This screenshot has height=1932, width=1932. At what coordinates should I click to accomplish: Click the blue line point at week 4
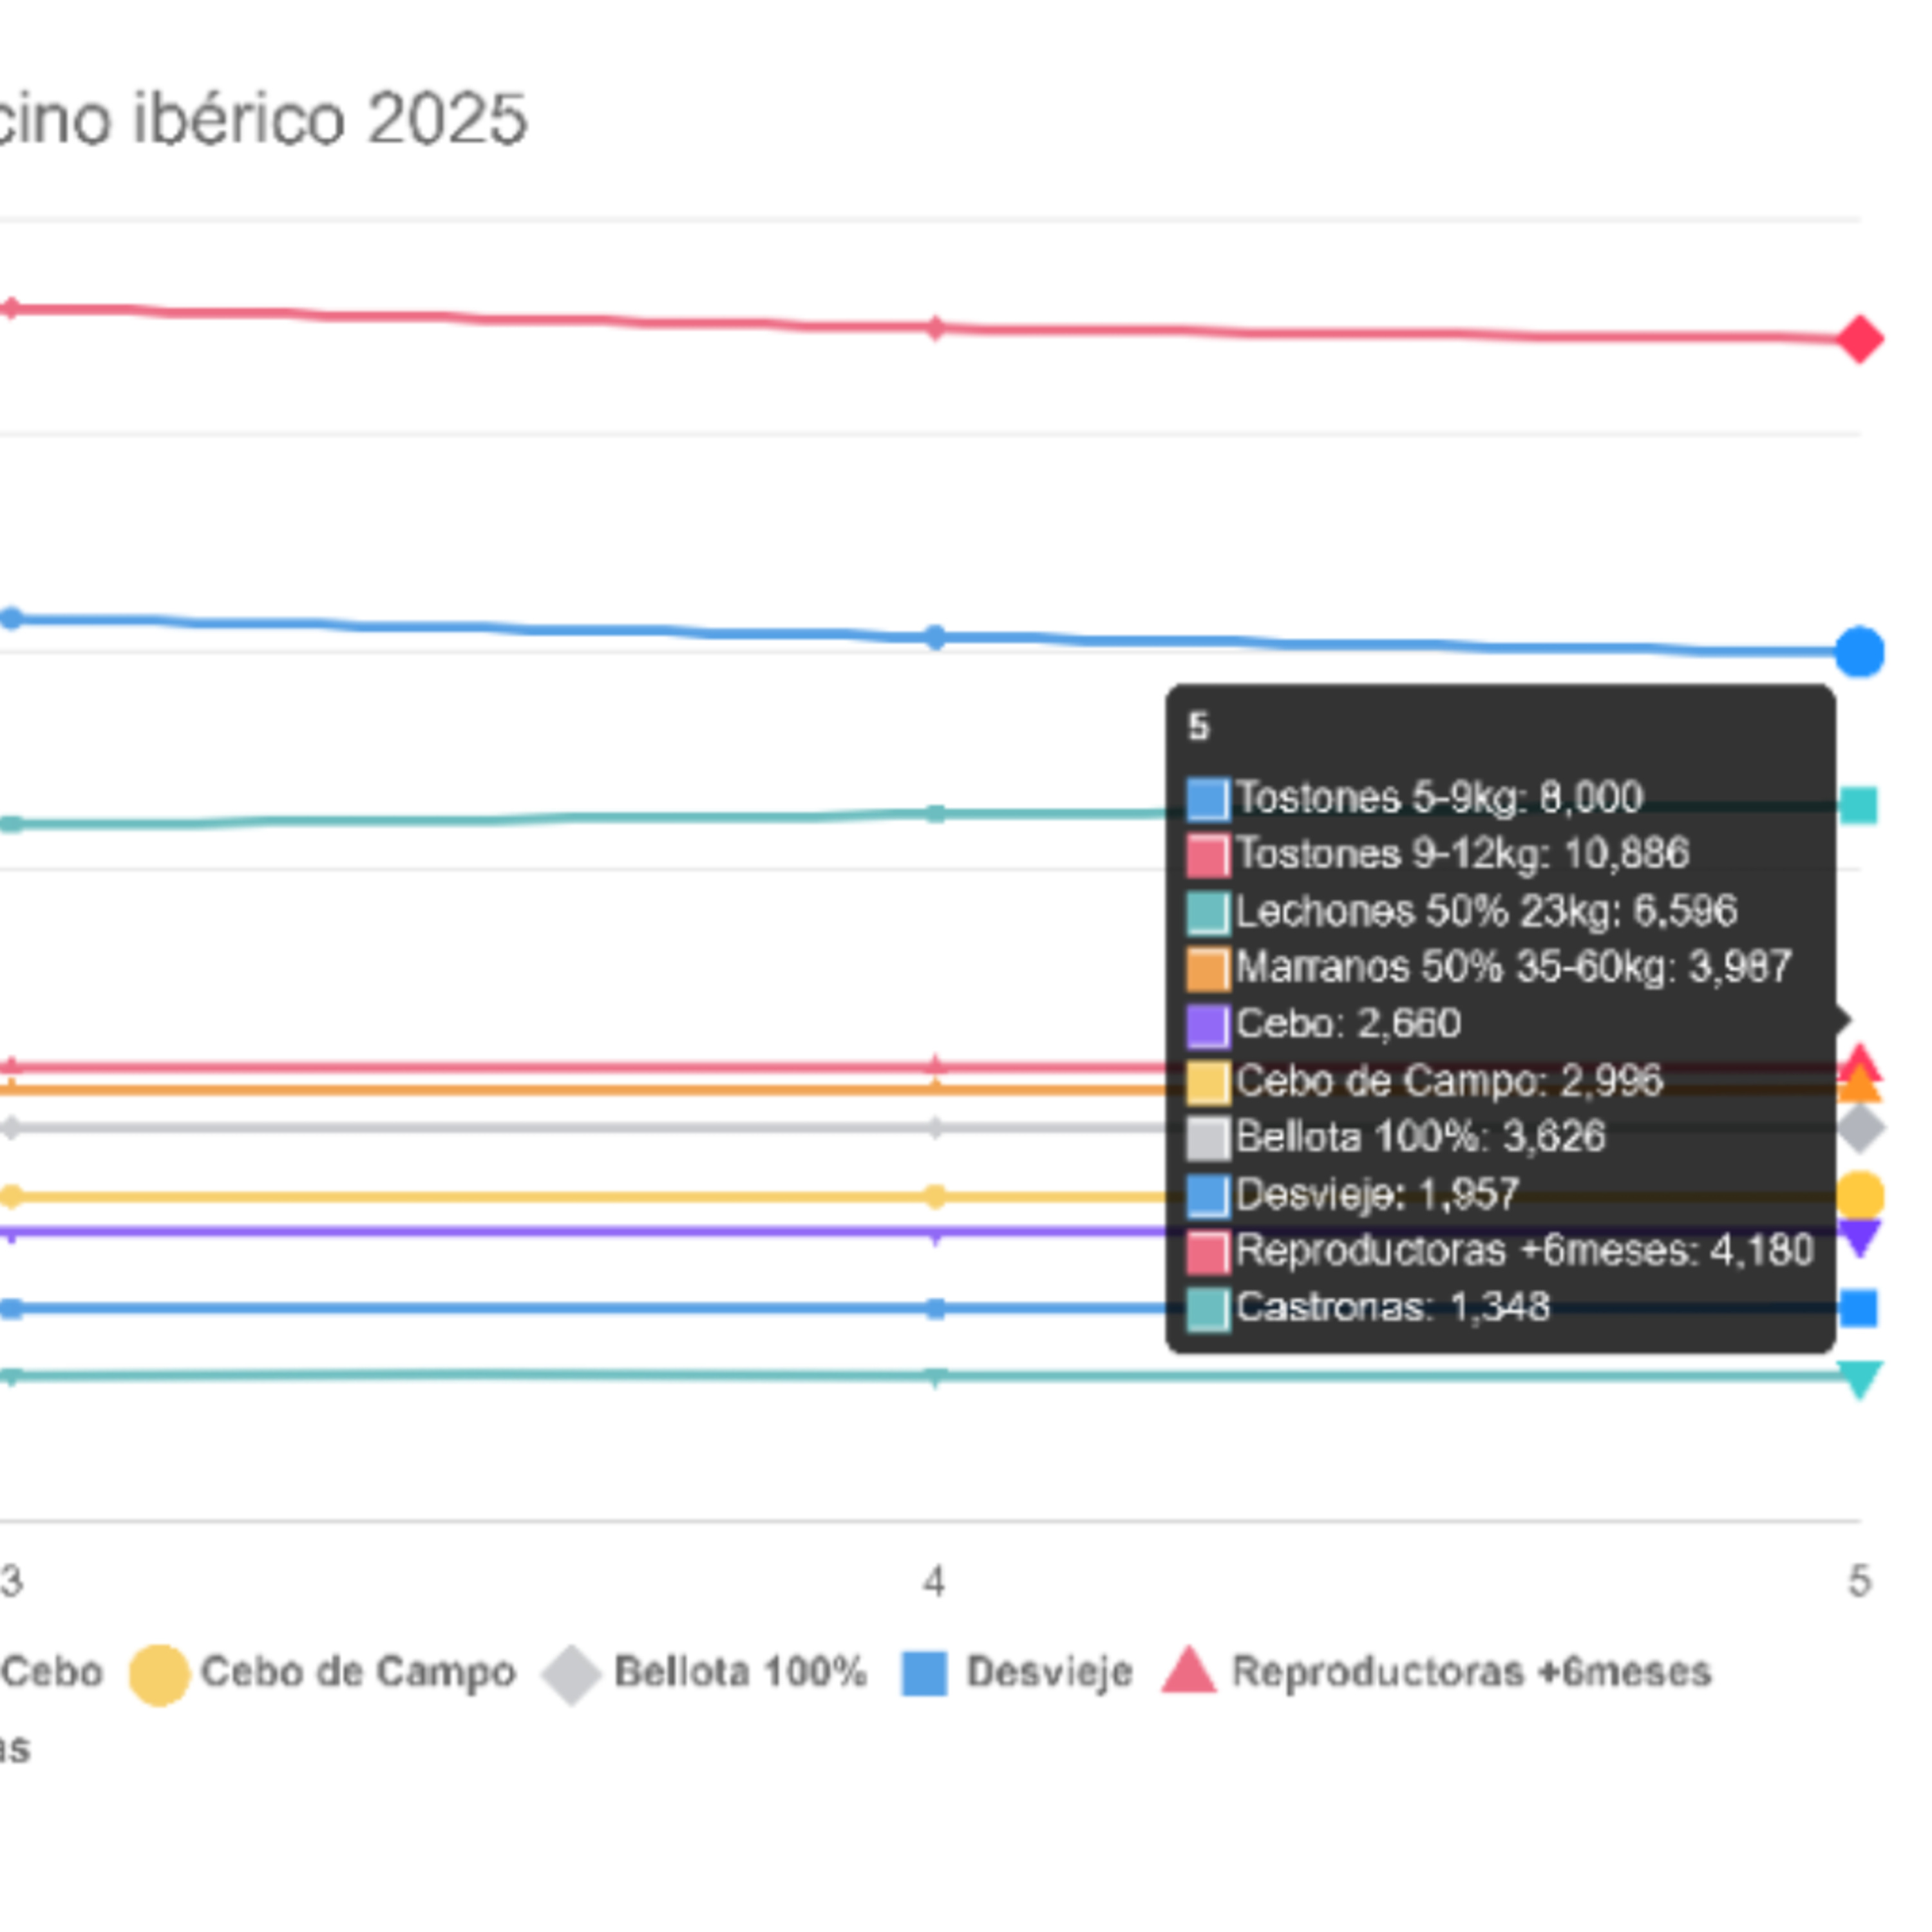point(935,637)
